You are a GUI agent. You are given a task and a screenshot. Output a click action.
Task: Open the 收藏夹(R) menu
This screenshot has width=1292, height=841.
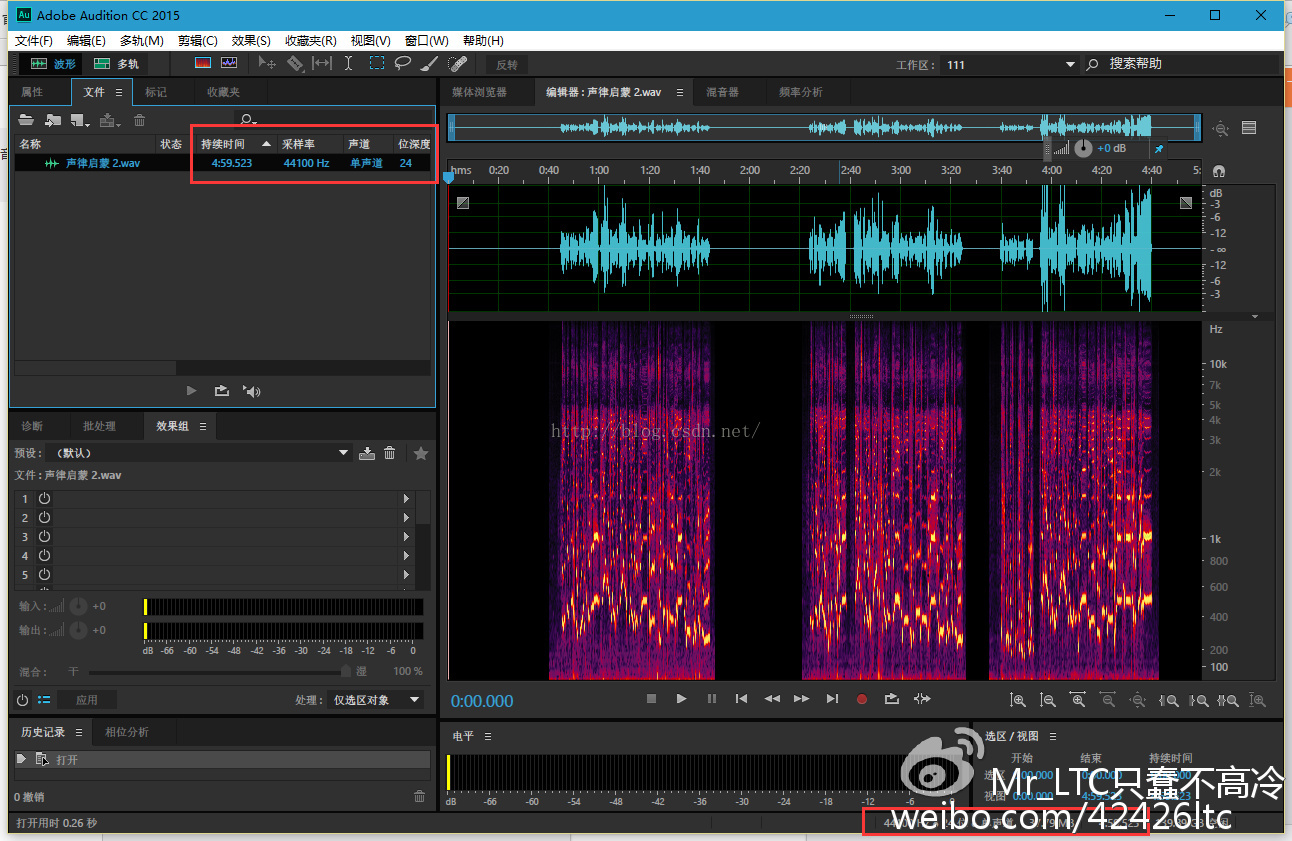click(310, 41)
